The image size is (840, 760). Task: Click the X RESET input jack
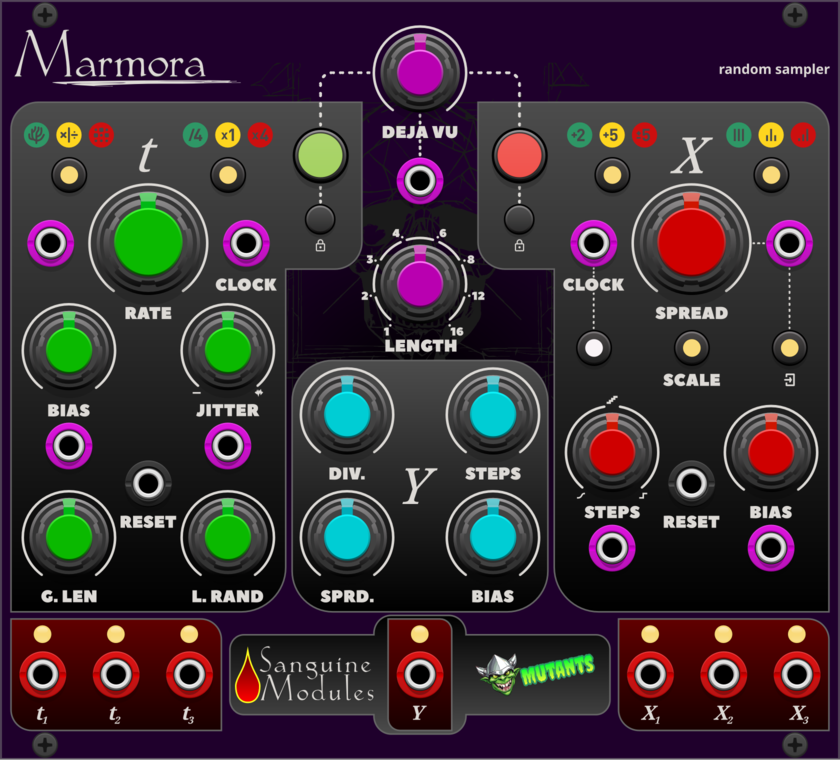click(x=692, y=484)
